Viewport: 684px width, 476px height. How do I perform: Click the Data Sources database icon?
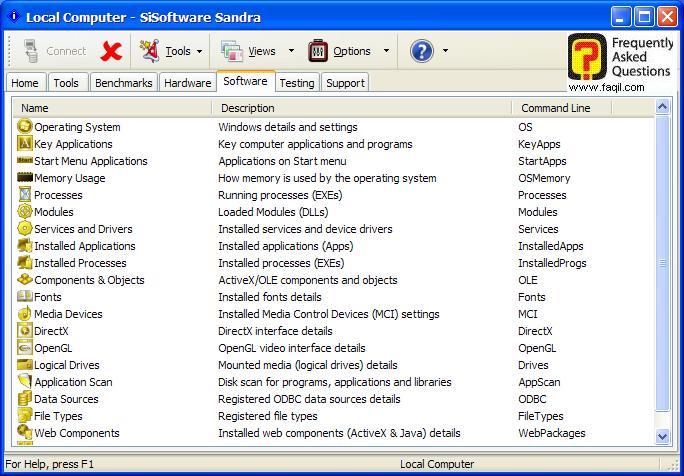coord(25,398)
